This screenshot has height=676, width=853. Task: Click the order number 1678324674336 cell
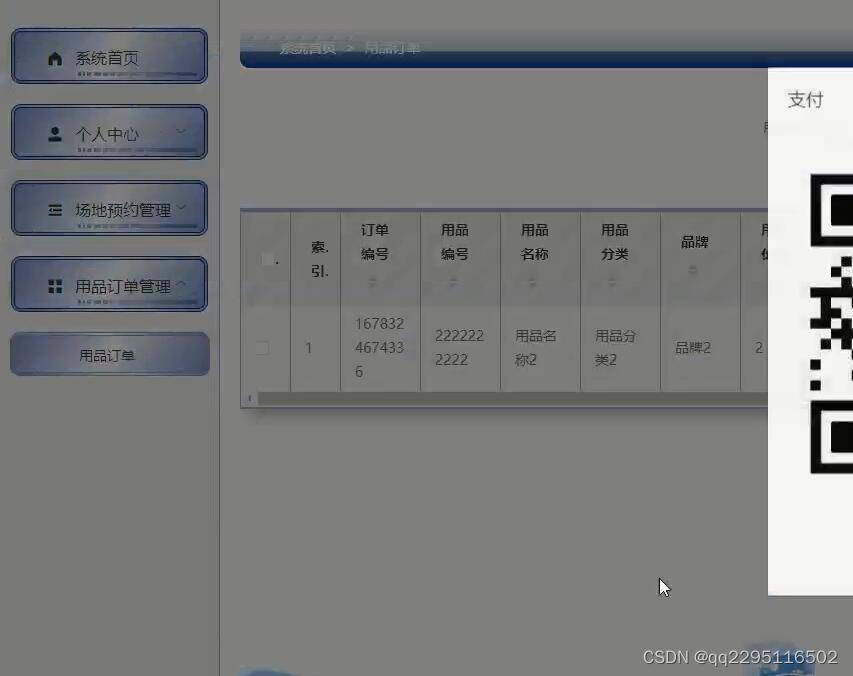coord(380,348)
